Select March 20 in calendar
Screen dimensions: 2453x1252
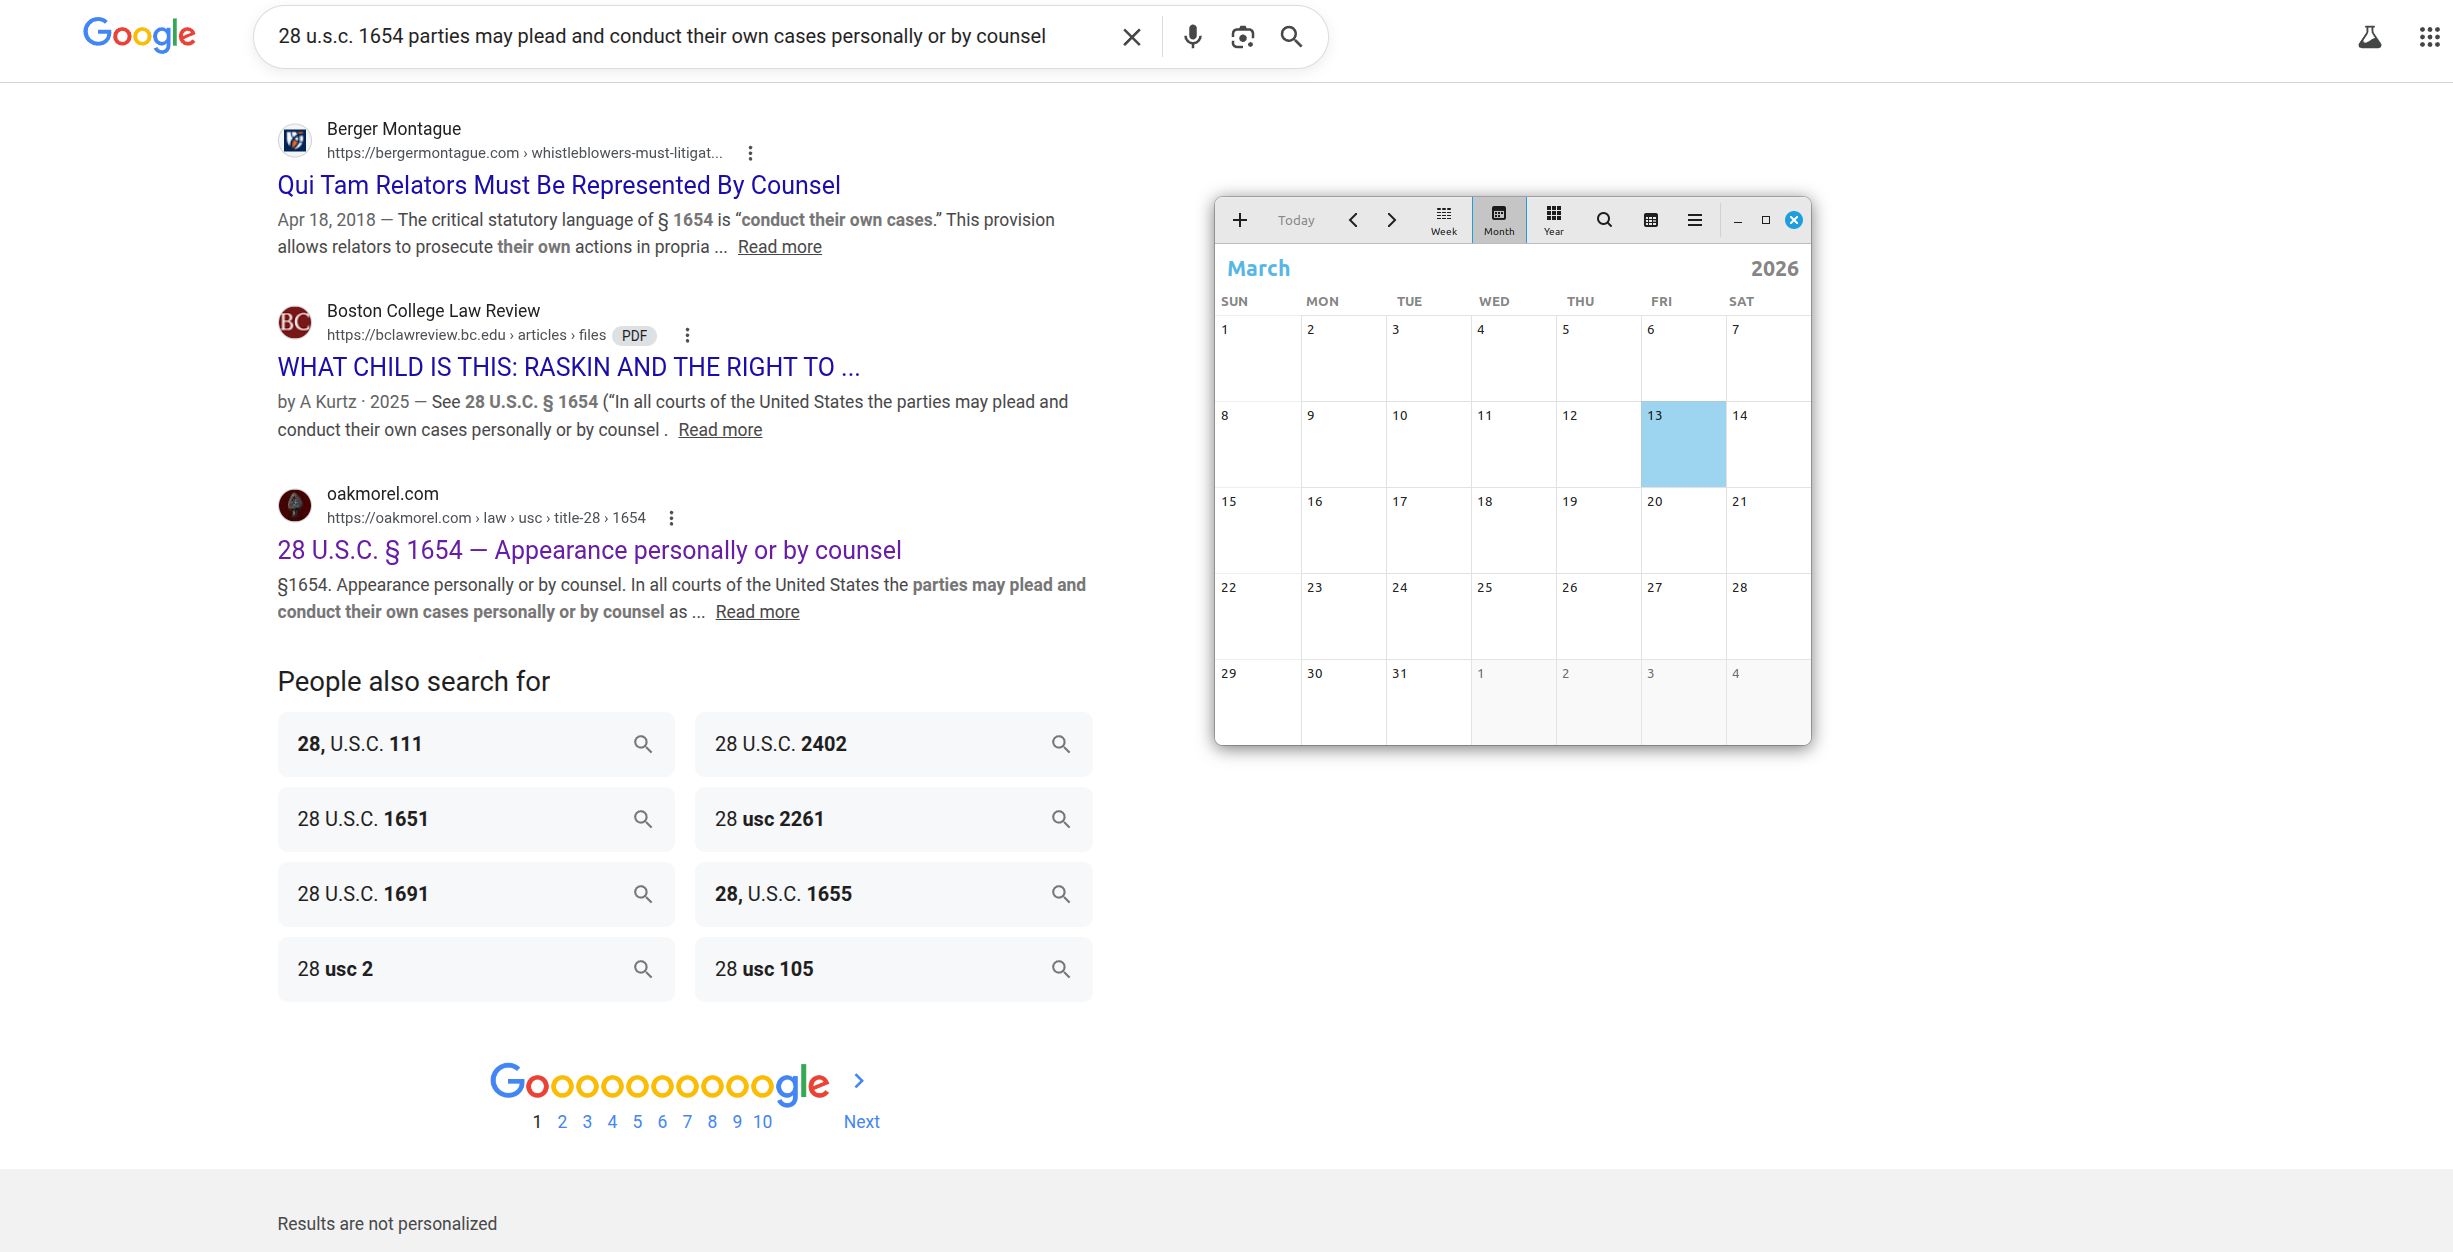pos(1683,530)
